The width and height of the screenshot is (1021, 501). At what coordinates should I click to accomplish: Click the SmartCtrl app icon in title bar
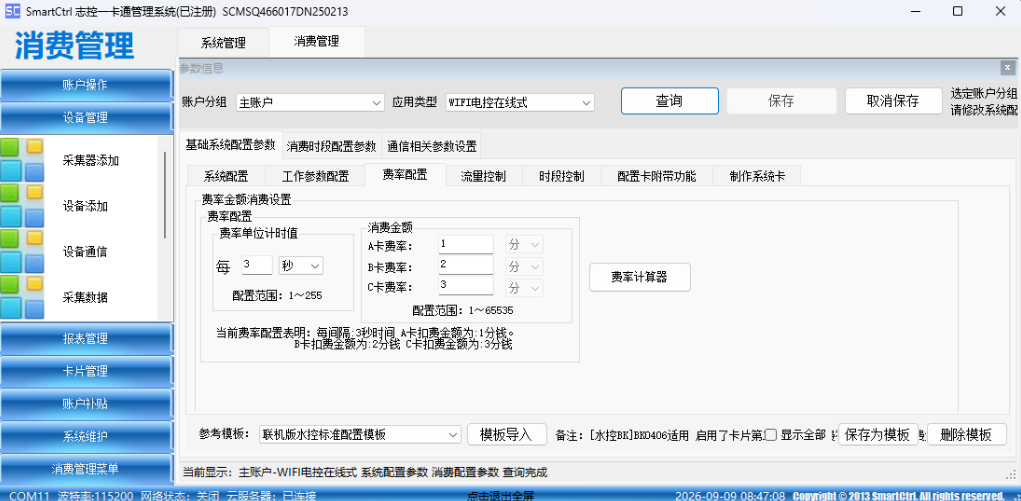tap(12, 11)
